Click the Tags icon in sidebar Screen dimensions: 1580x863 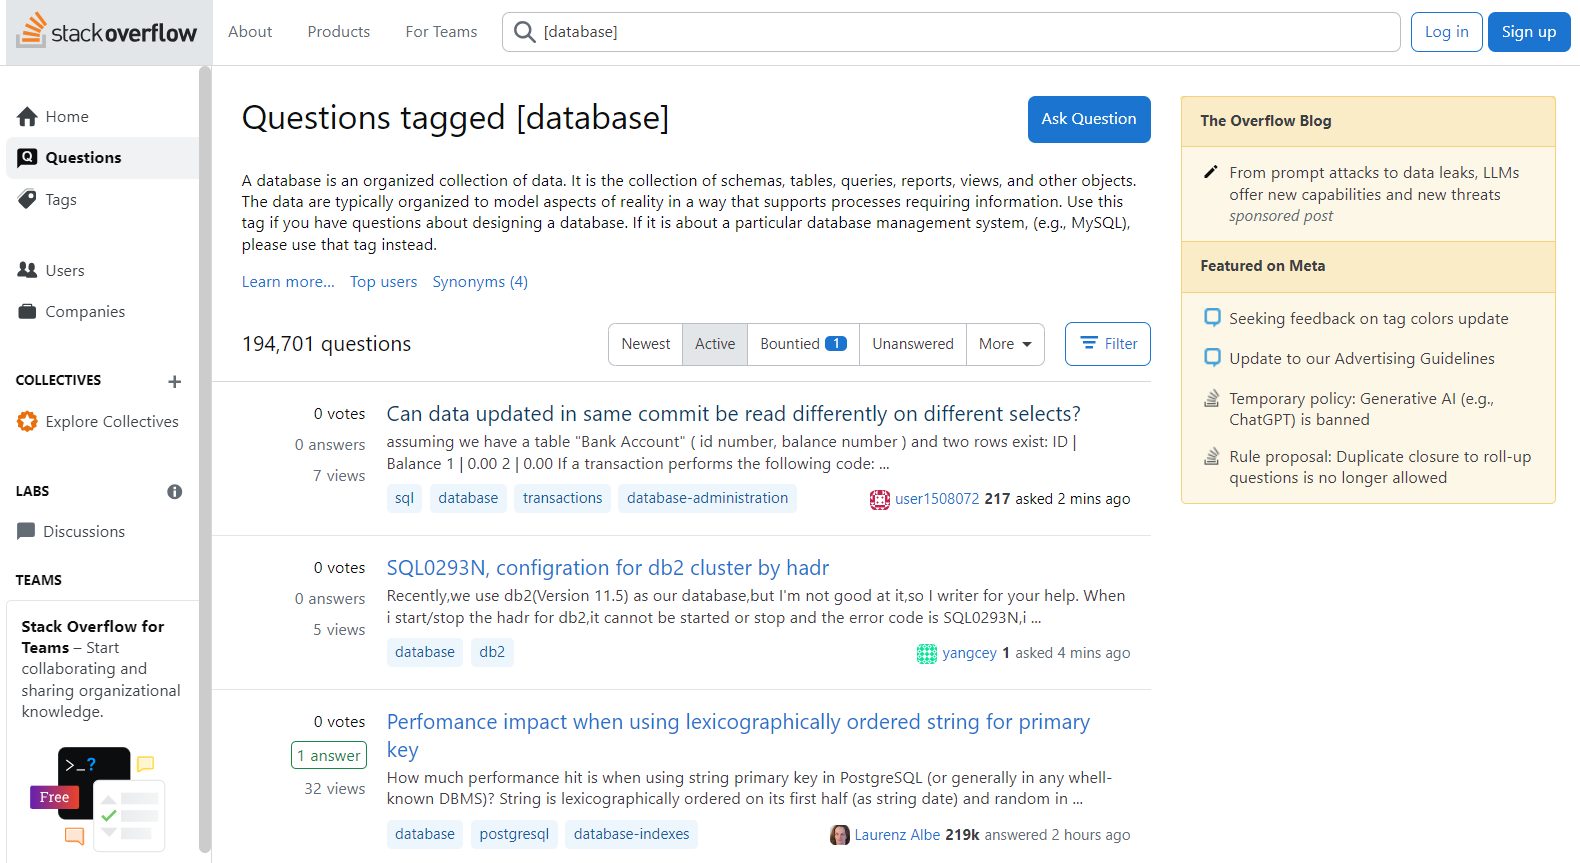pos(27,199)
